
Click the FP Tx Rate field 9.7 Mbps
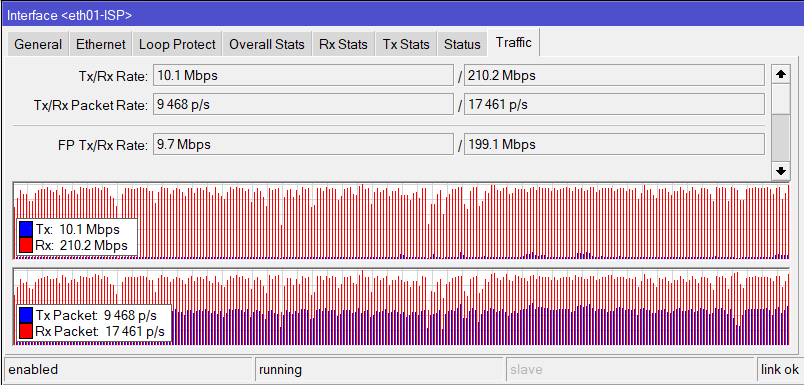coord(304,144)
